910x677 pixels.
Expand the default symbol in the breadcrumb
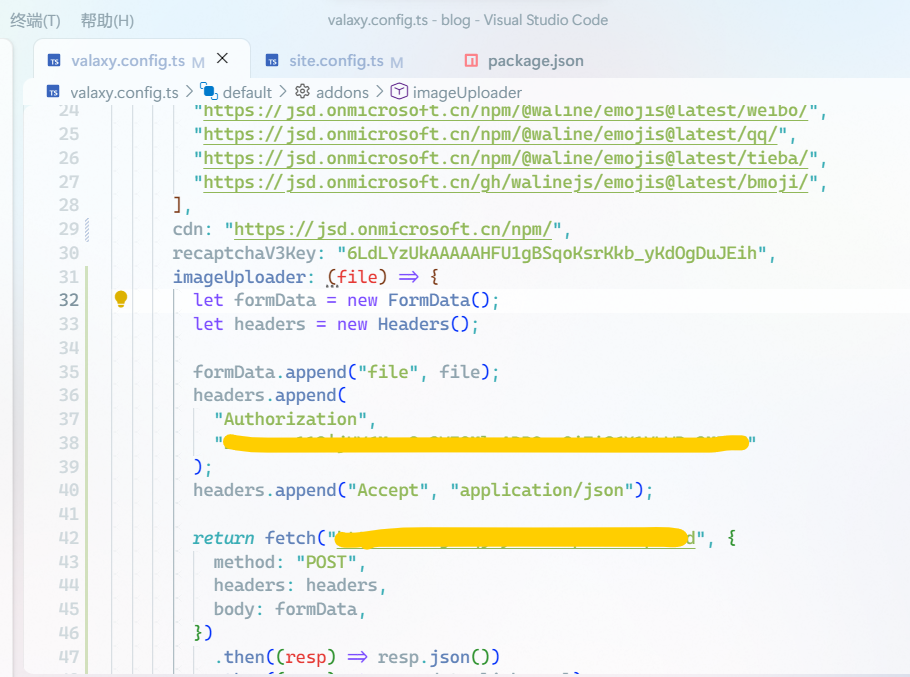point(247,91)
